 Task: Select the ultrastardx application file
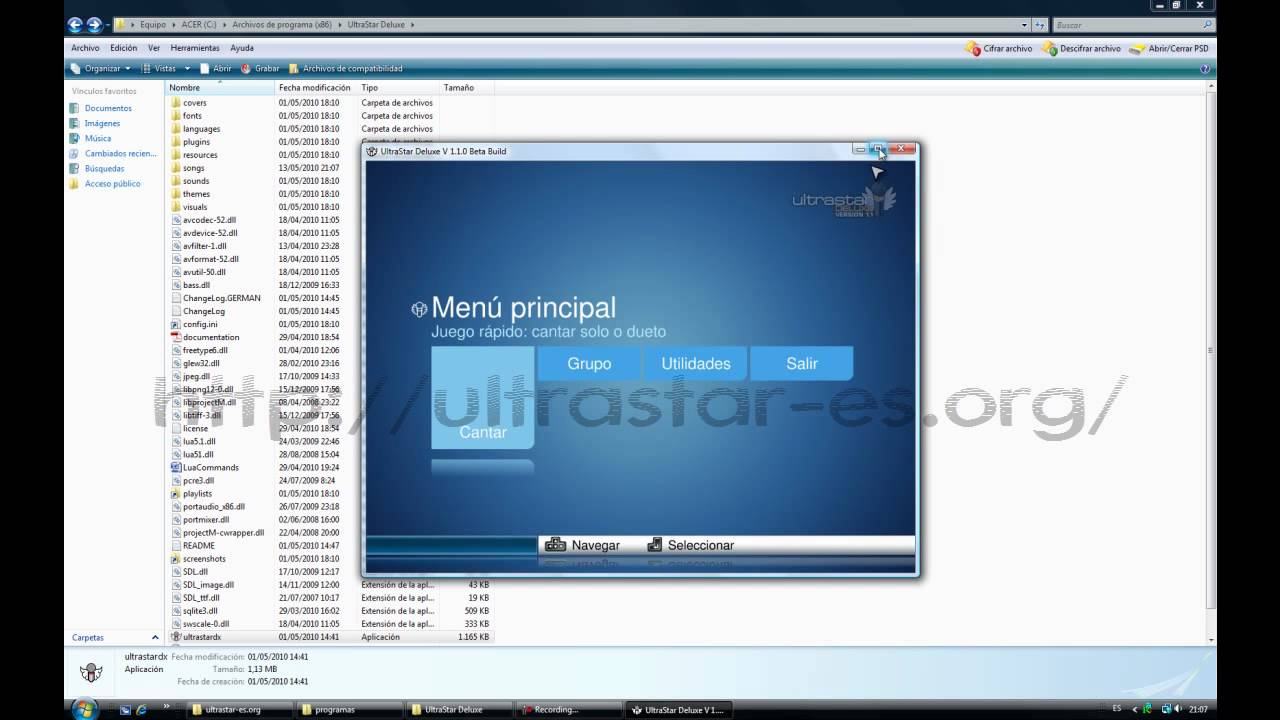[x=195, y=637]
